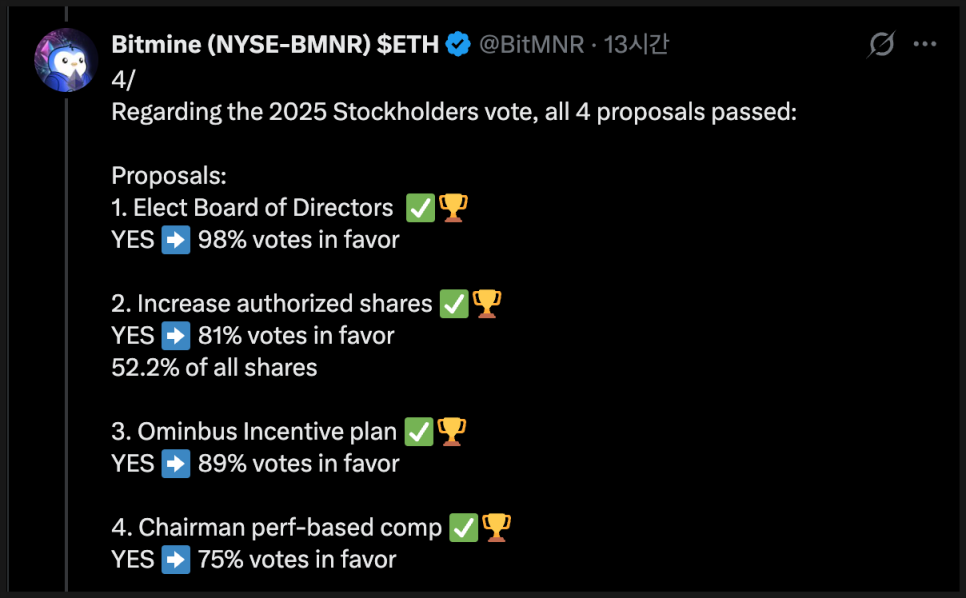This screenshot has height=598, width=966.
Task: Click the blue verified badge
Action: click(x=459, y=44)
